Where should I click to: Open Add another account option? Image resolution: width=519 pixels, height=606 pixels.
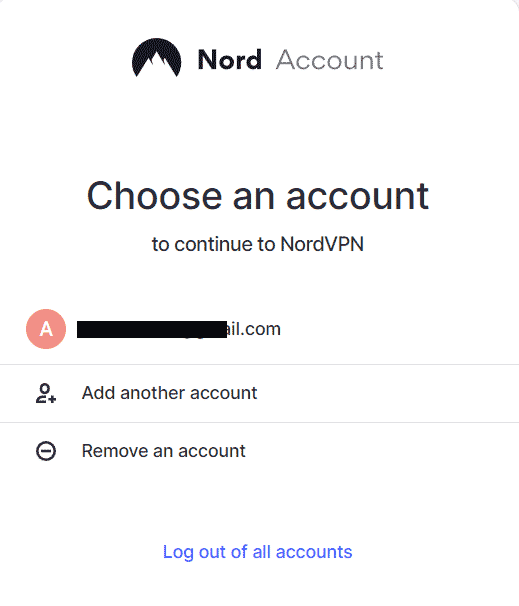pos(259,393)
